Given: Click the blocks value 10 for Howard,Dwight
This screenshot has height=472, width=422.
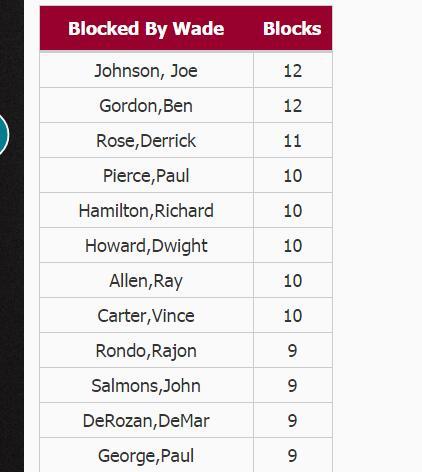Looking at the screenshot, I should 293,246.
